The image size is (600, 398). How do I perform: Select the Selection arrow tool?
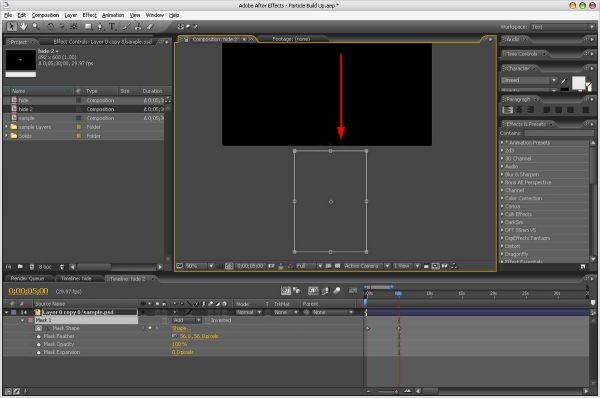(11, 26)
